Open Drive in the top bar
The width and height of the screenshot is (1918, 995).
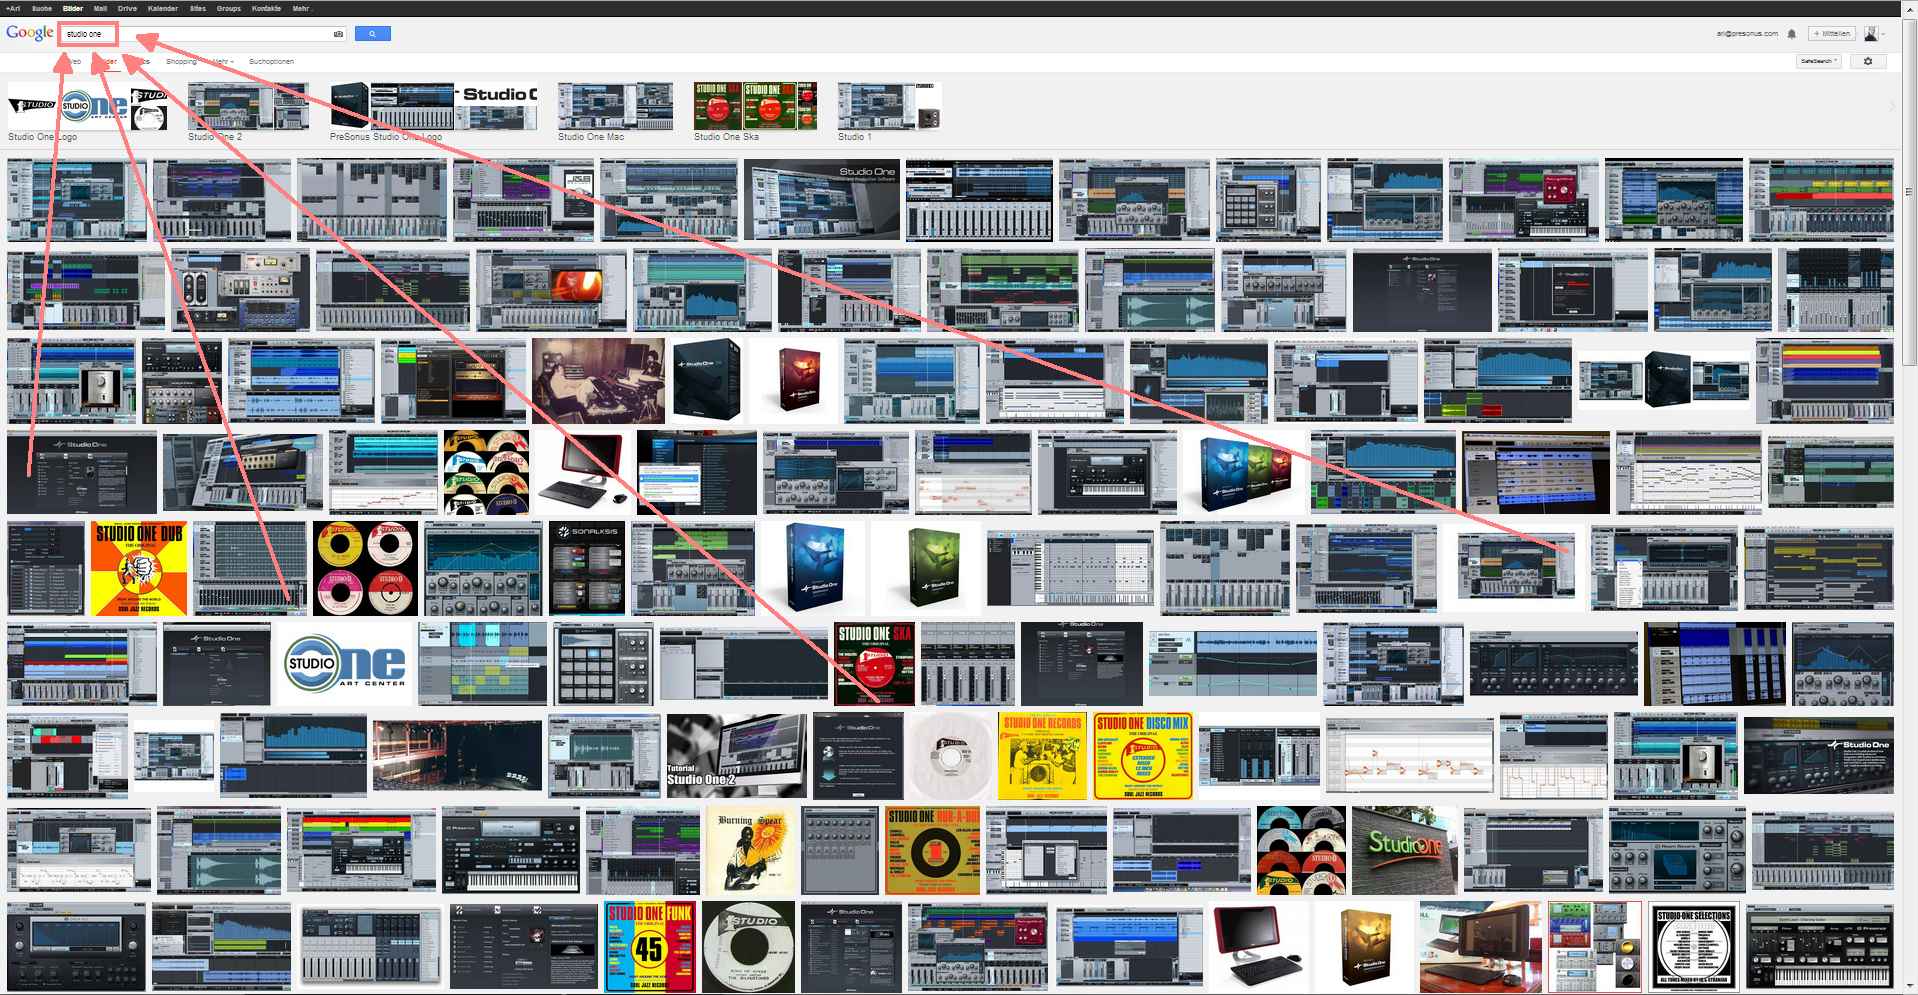coord(127,8)
